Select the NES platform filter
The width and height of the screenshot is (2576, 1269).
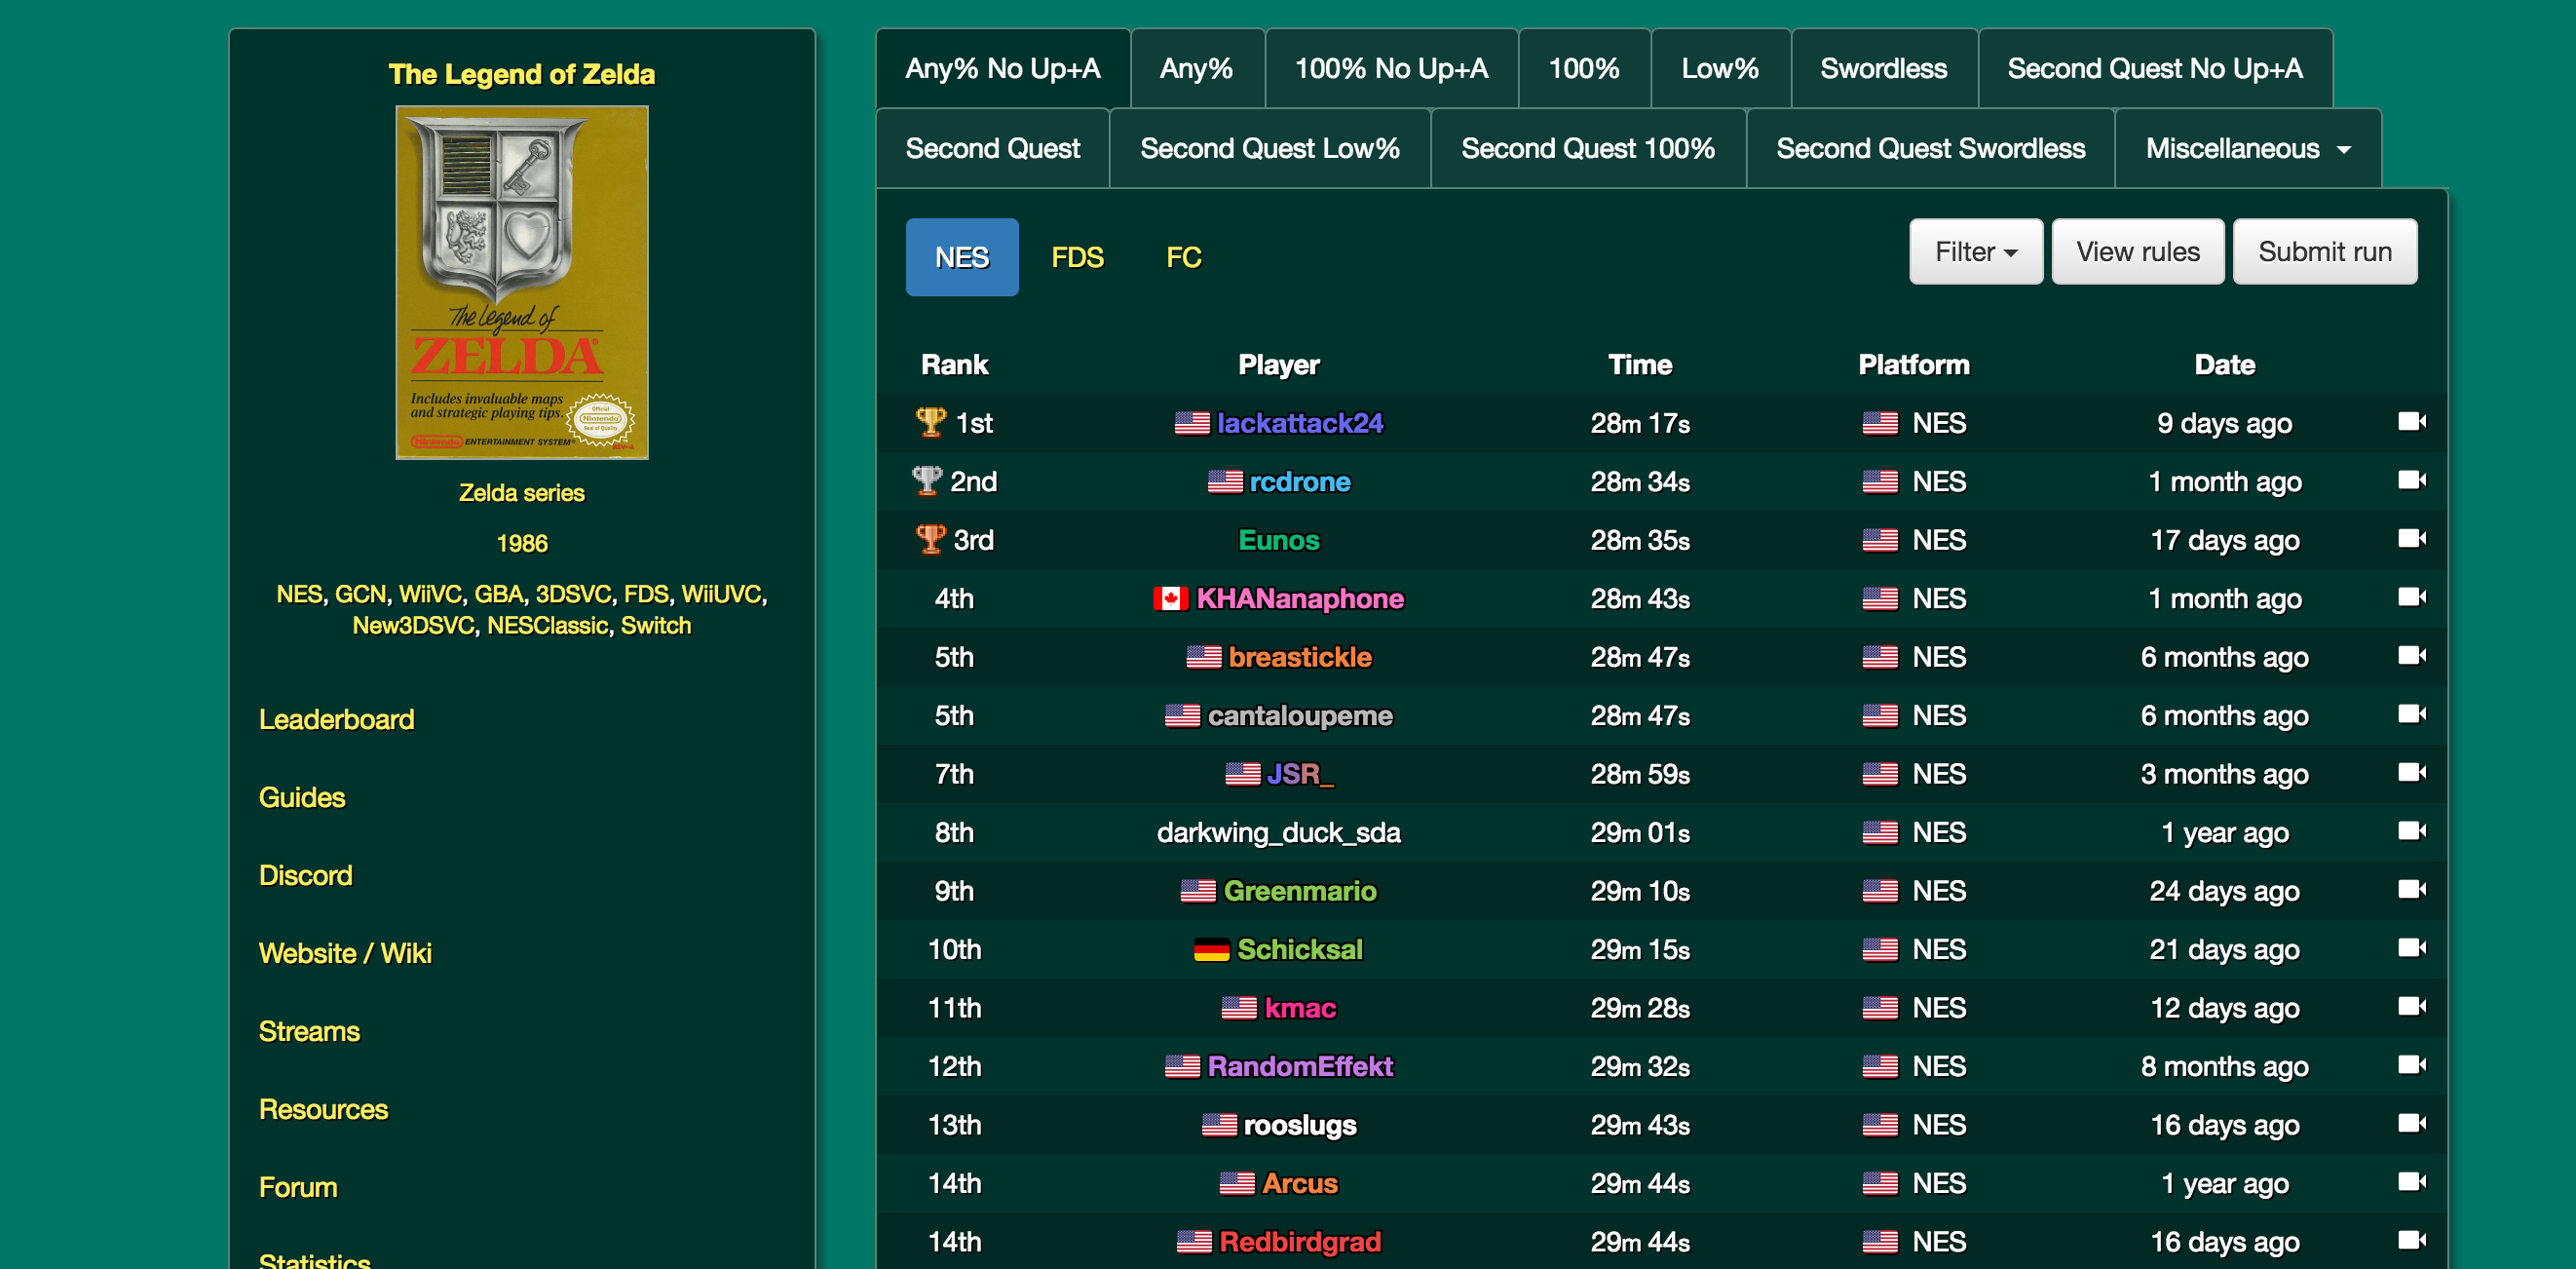962,257
